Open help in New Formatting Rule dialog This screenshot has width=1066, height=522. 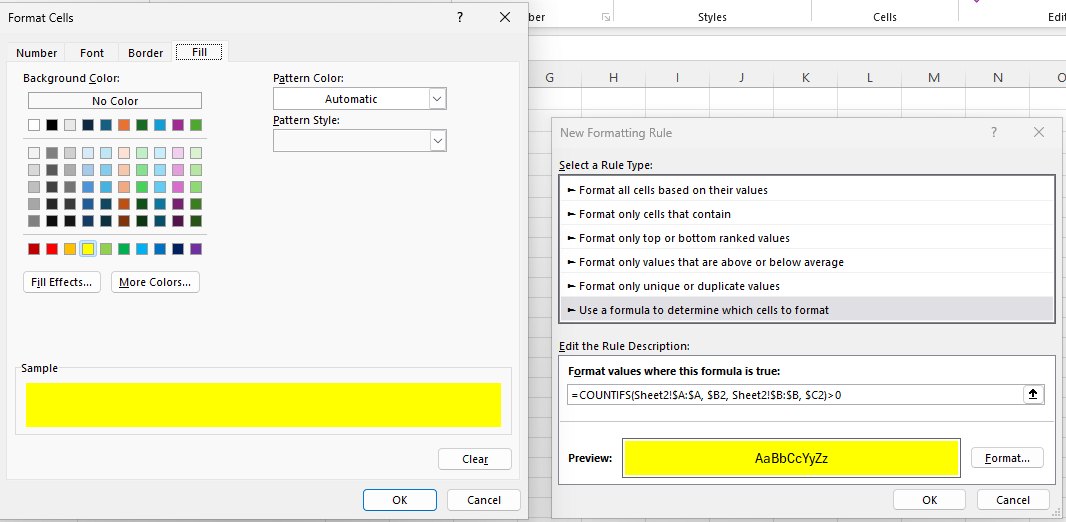tap(994, 133)
